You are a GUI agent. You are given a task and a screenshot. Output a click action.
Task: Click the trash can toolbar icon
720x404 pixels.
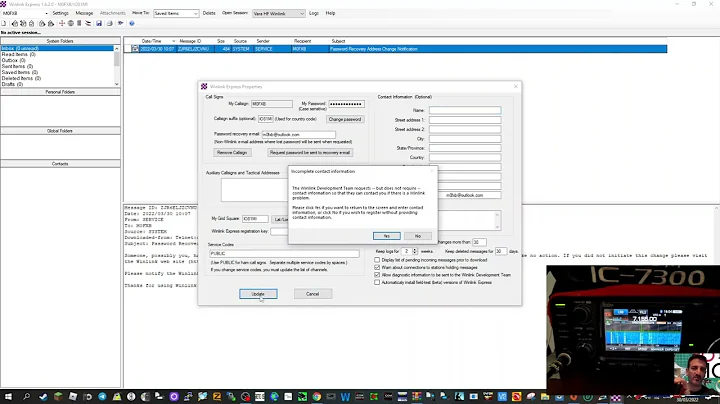(x=79, y=23)
